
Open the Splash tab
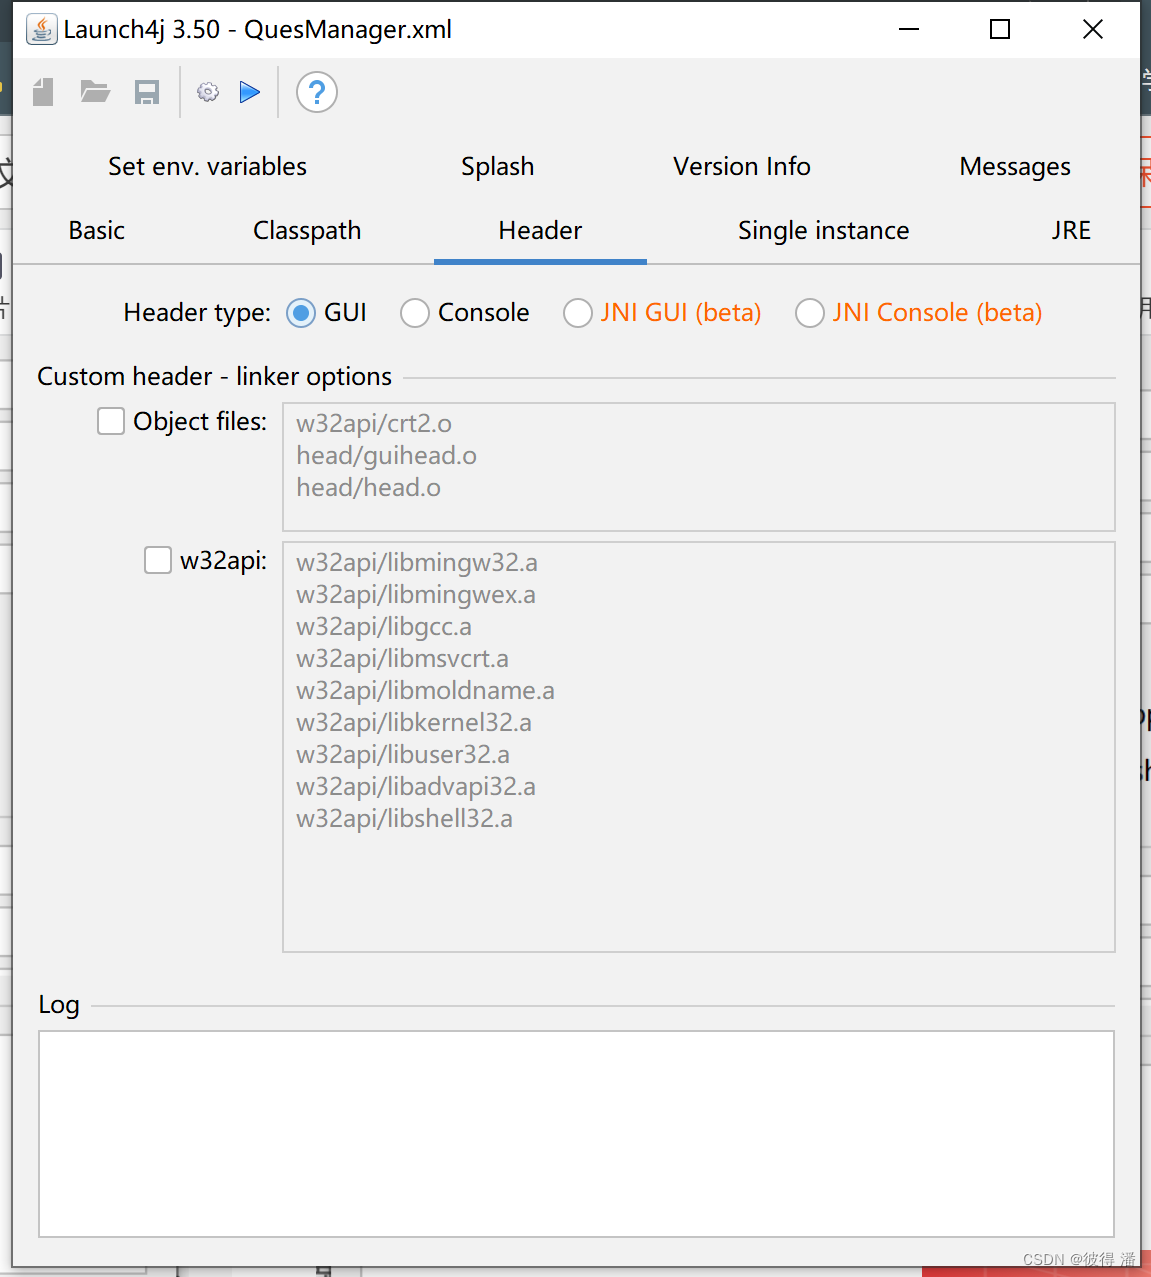(498, 166)
